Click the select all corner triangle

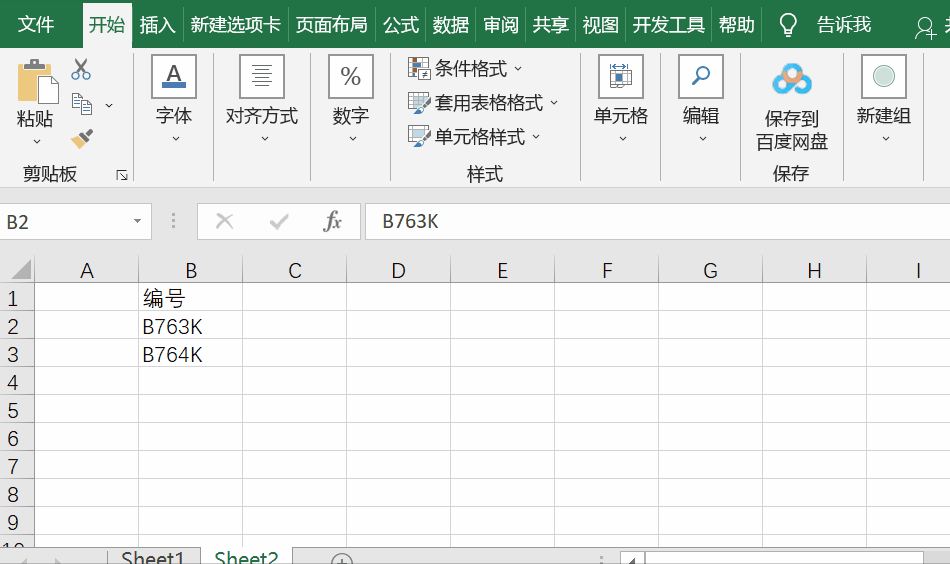coord(20,269)
